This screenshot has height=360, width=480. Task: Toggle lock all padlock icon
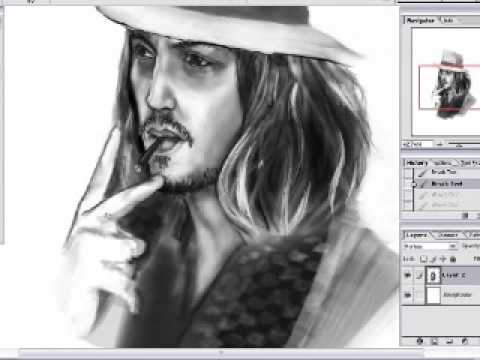tap(453, 259)
